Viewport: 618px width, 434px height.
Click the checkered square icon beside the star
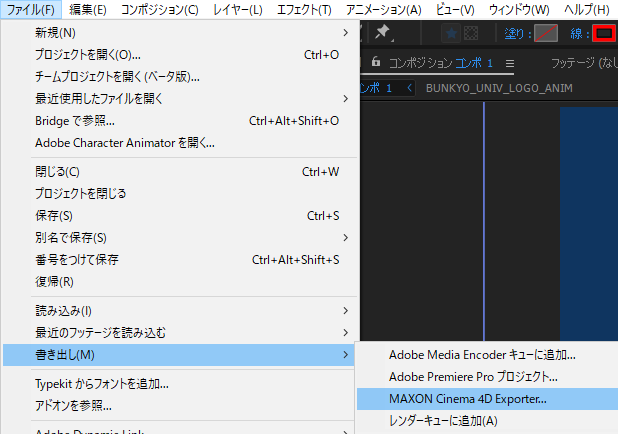pos(471,34)
